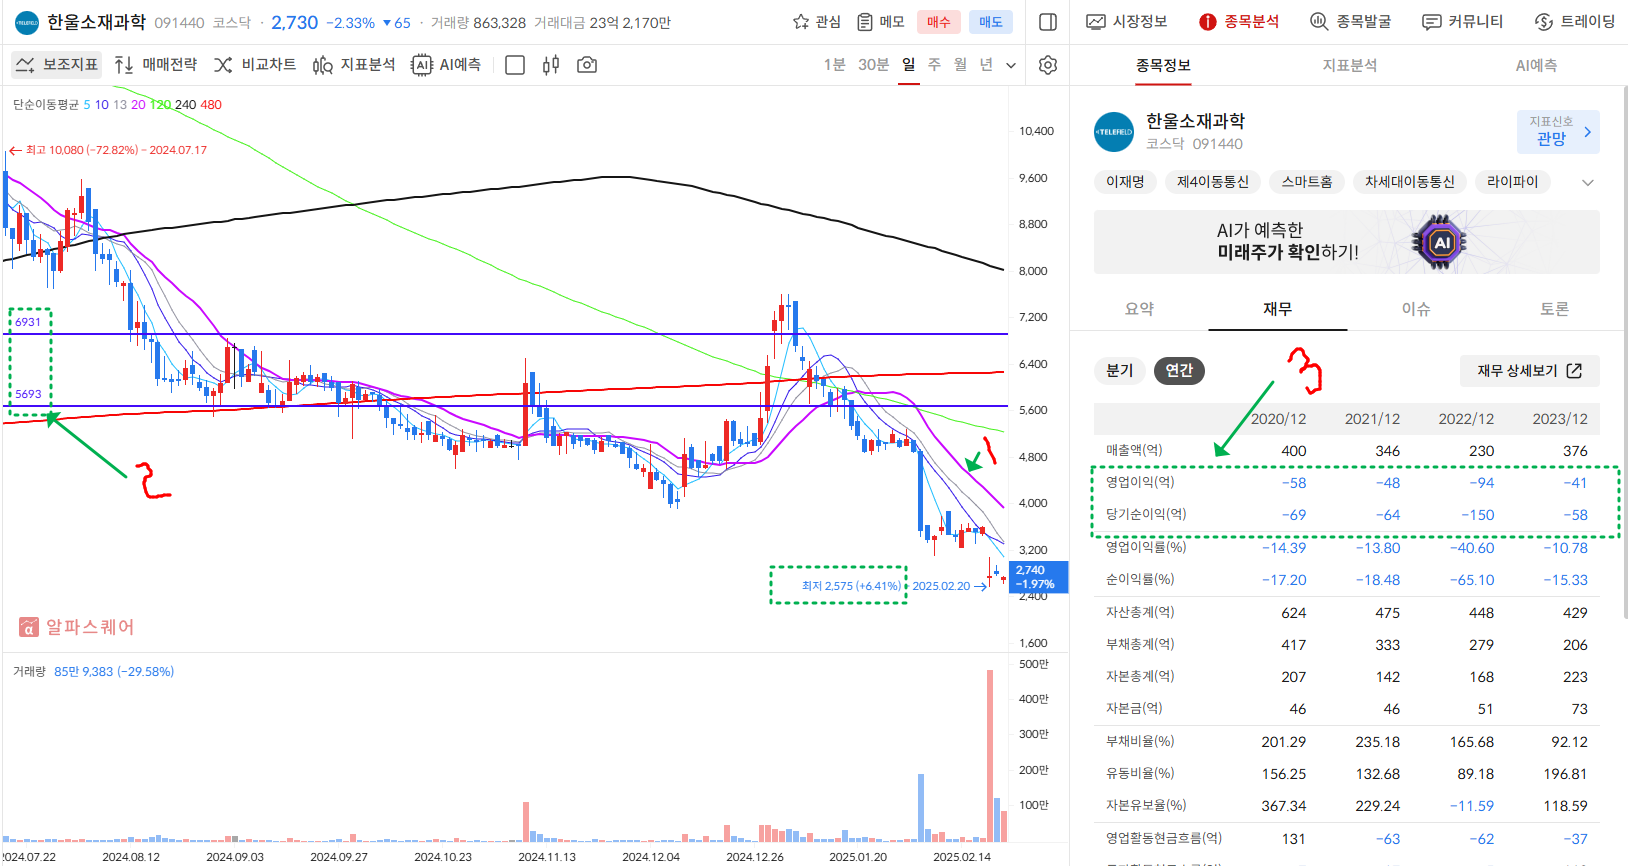Viewport: 1628px width, 866px height.
Task: Click the square fullscreen frame icon
Action: click(x=515, y=65)
